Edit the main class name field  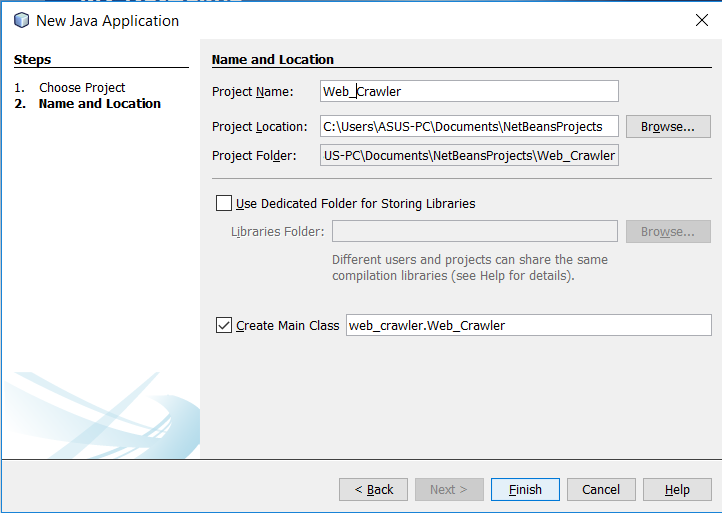[529, 325]
